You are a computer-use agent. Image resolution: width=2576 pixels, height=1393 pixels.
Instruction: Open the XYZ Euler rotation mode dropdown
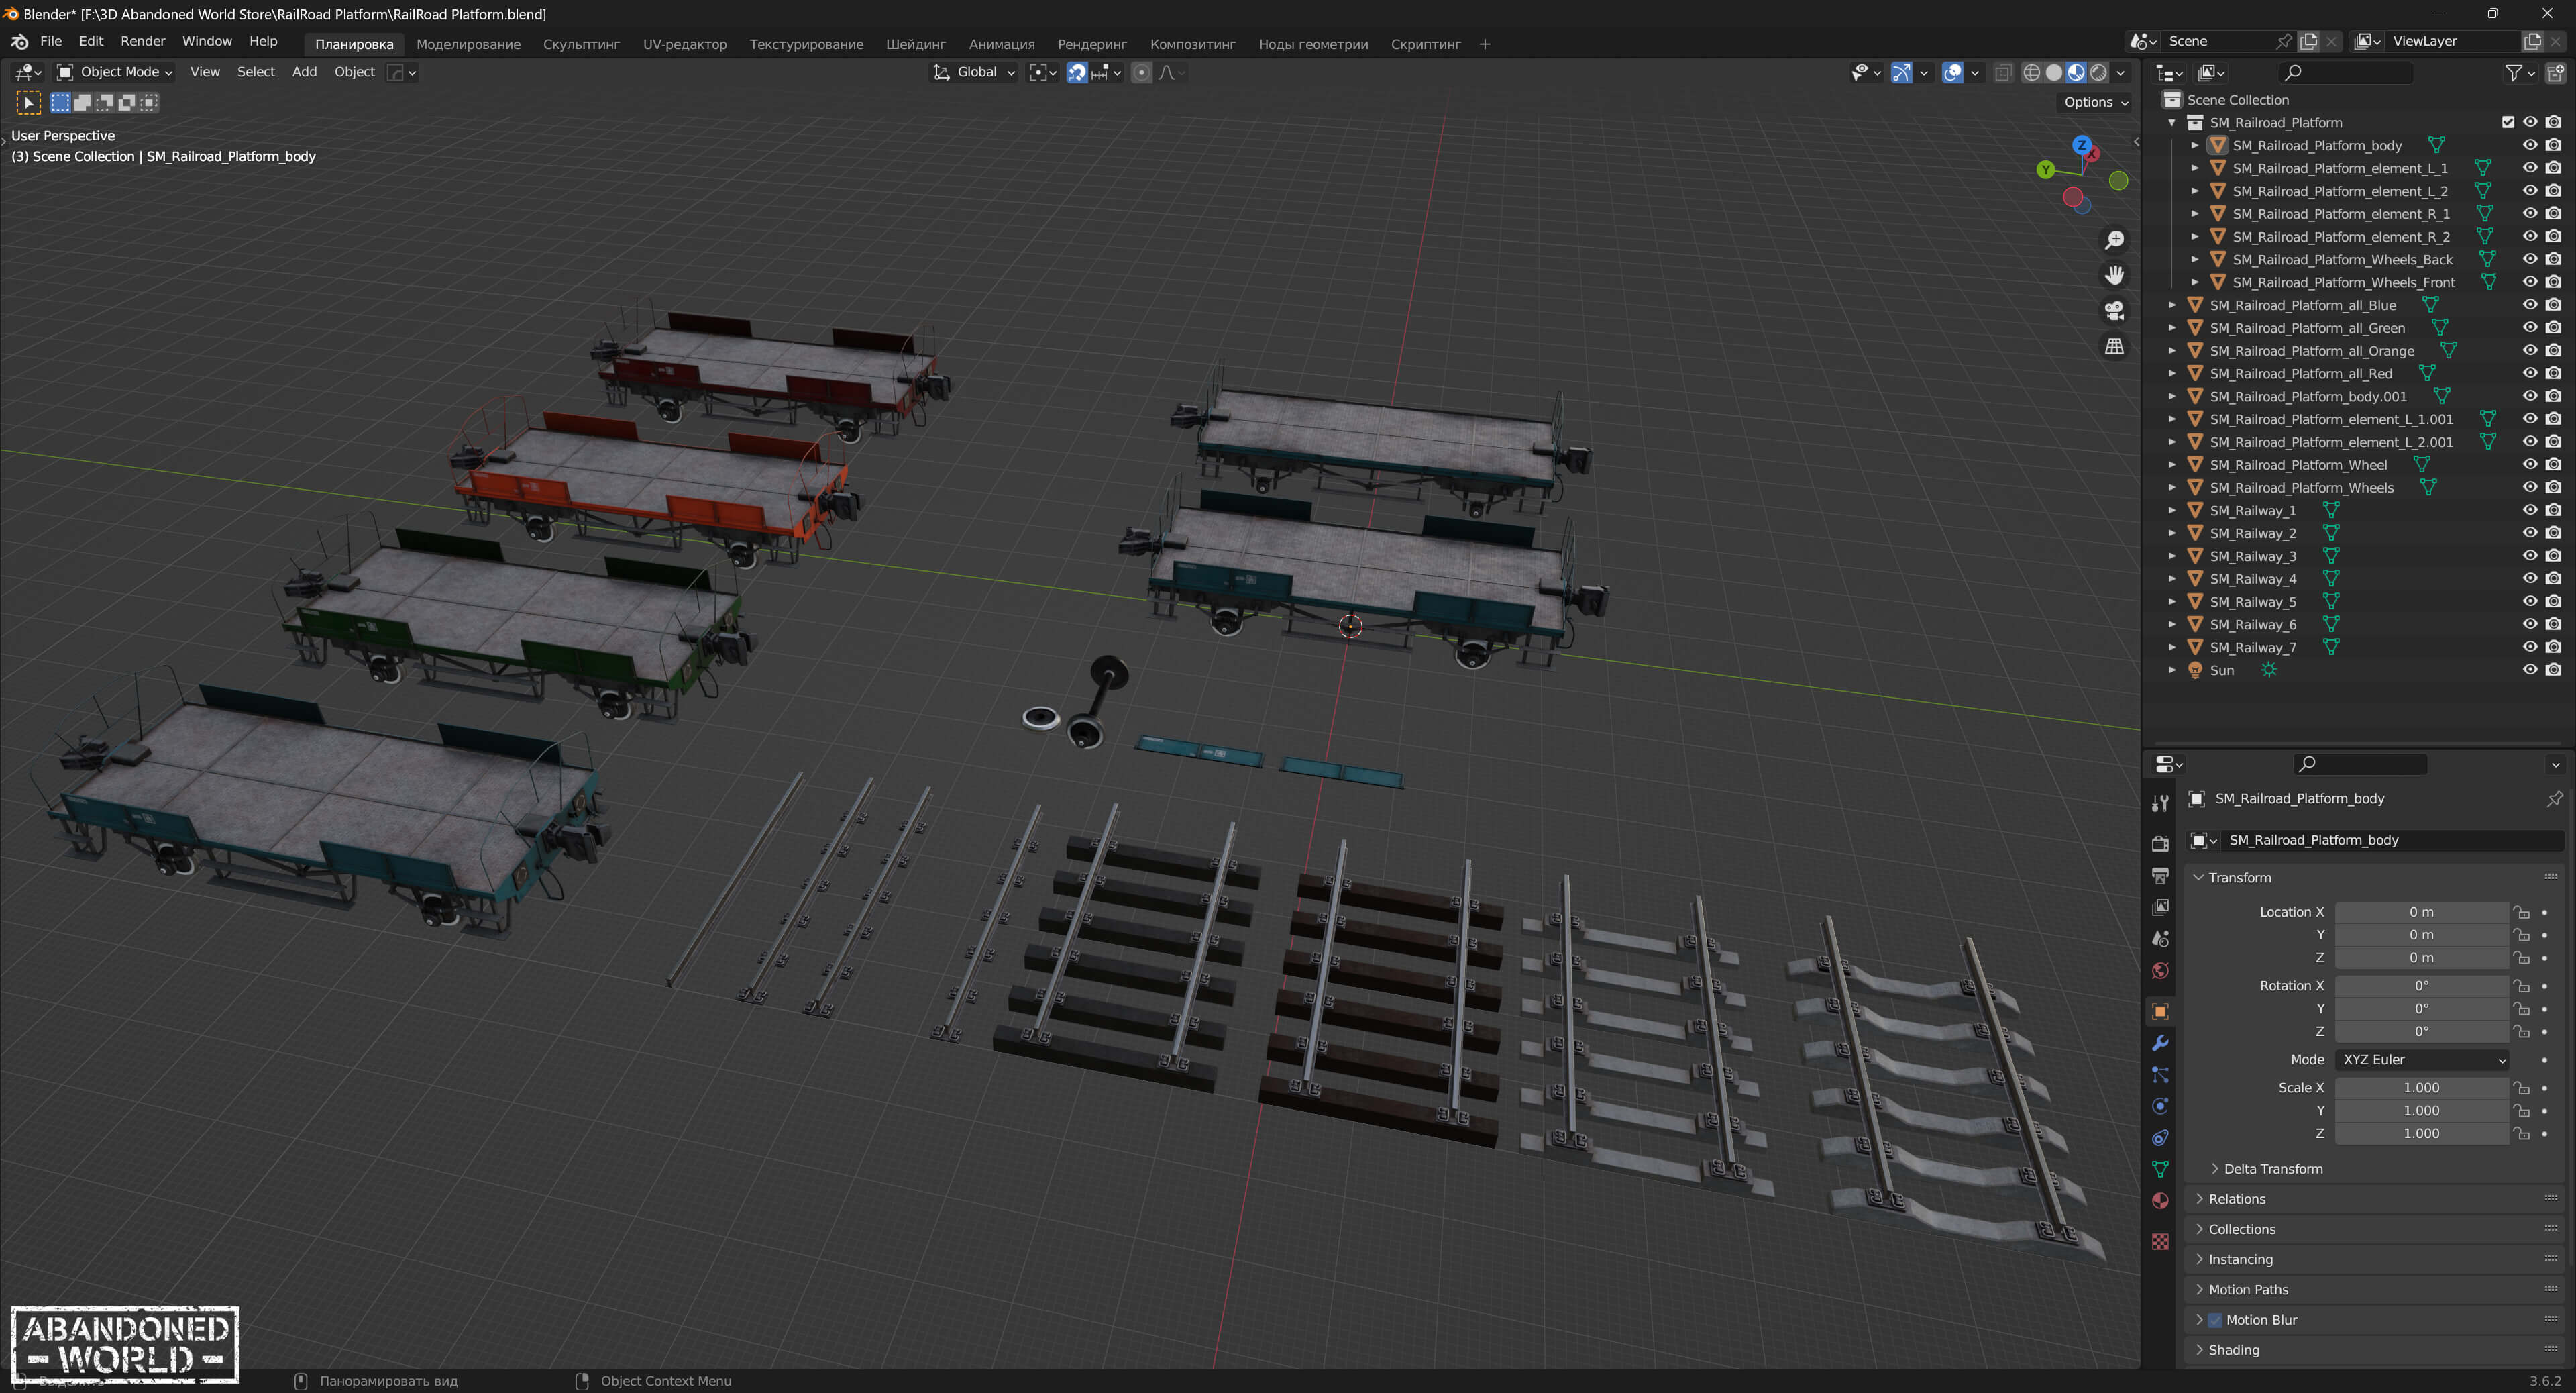[x=2422, y=1059]
